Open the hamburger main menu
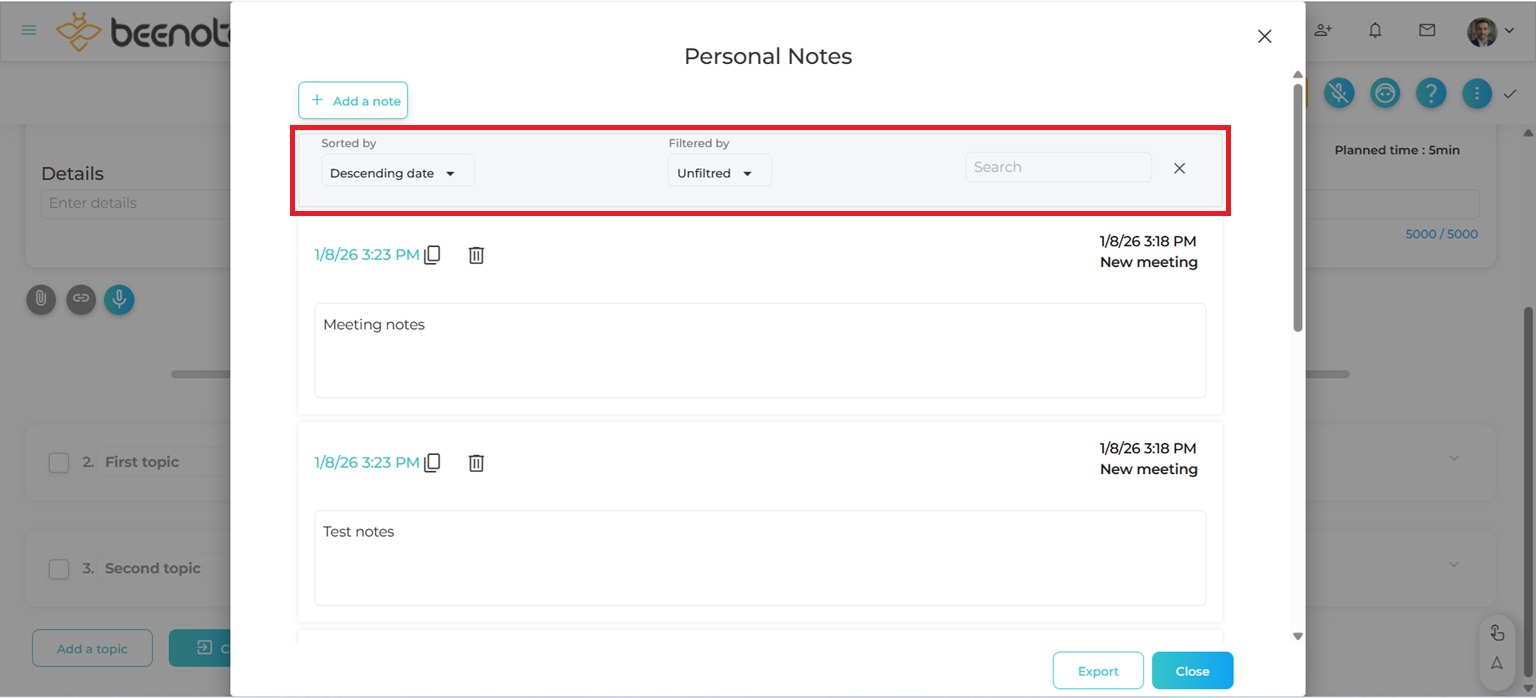The height and width of the screenshot is (698, 1536). tap(29, 30)
